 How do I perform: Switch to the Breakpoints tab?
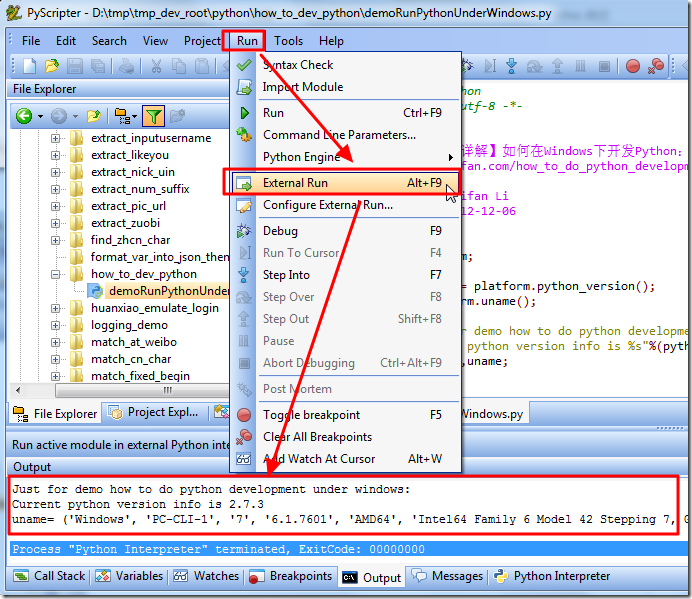point(292,576)
